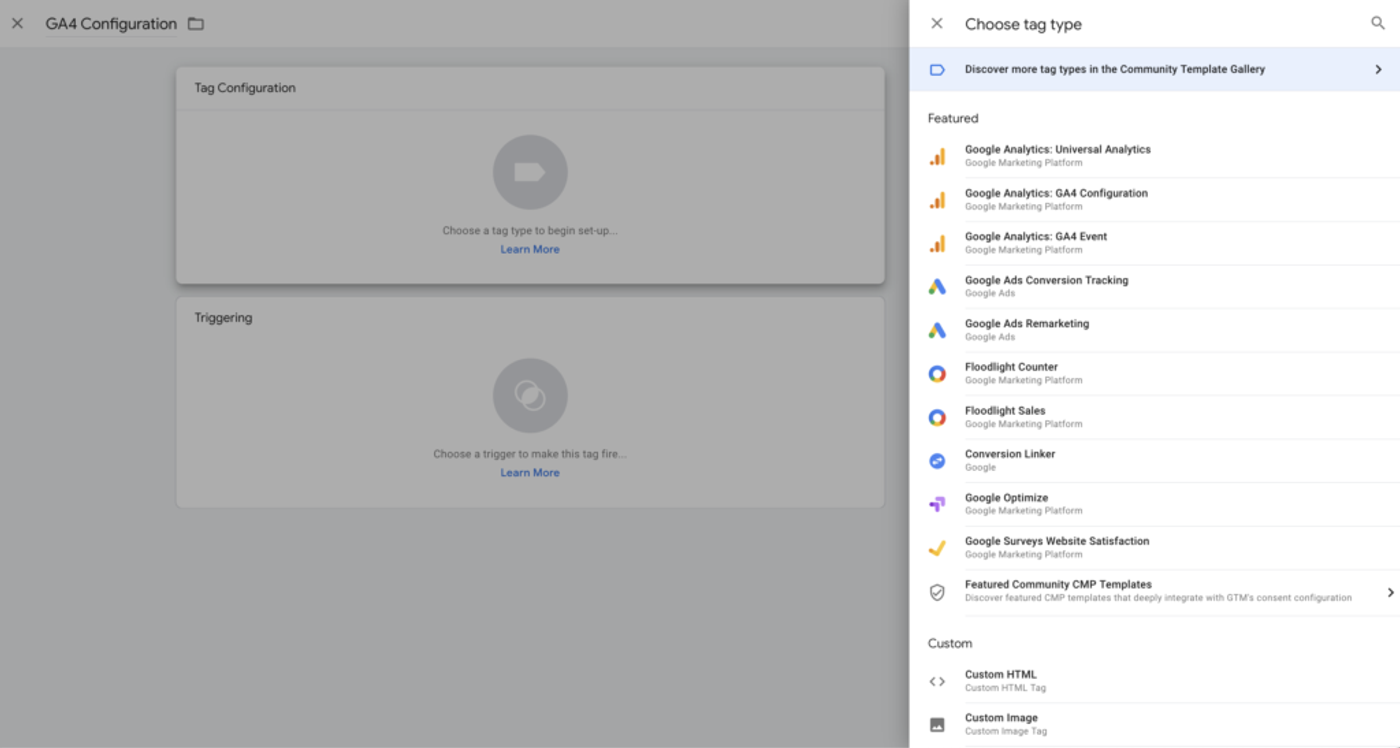
Task: Open Learn More under Triggering
Action: 530,473
